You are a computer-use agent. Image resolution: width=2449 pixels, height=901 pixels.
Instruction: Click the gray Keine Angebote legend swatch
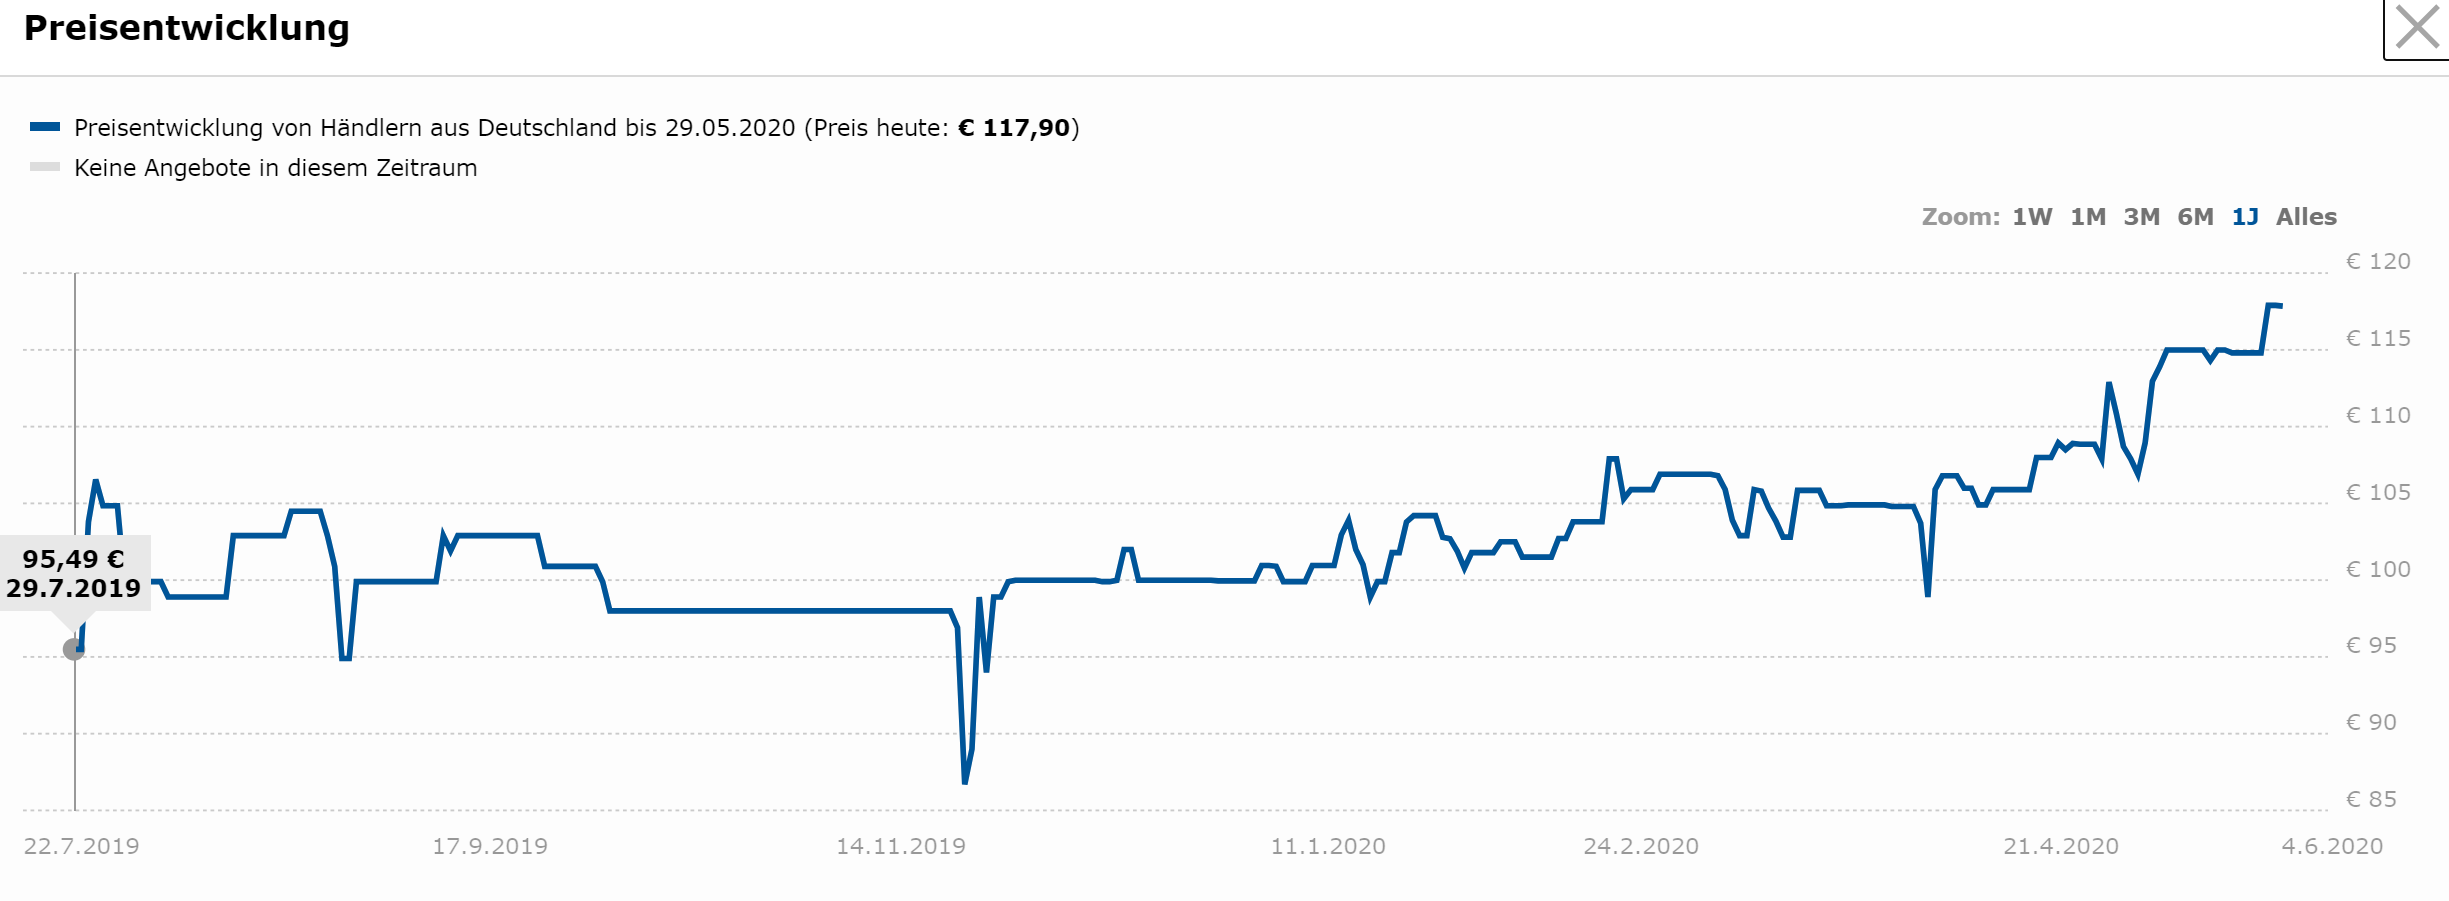[x=45, y=167]
